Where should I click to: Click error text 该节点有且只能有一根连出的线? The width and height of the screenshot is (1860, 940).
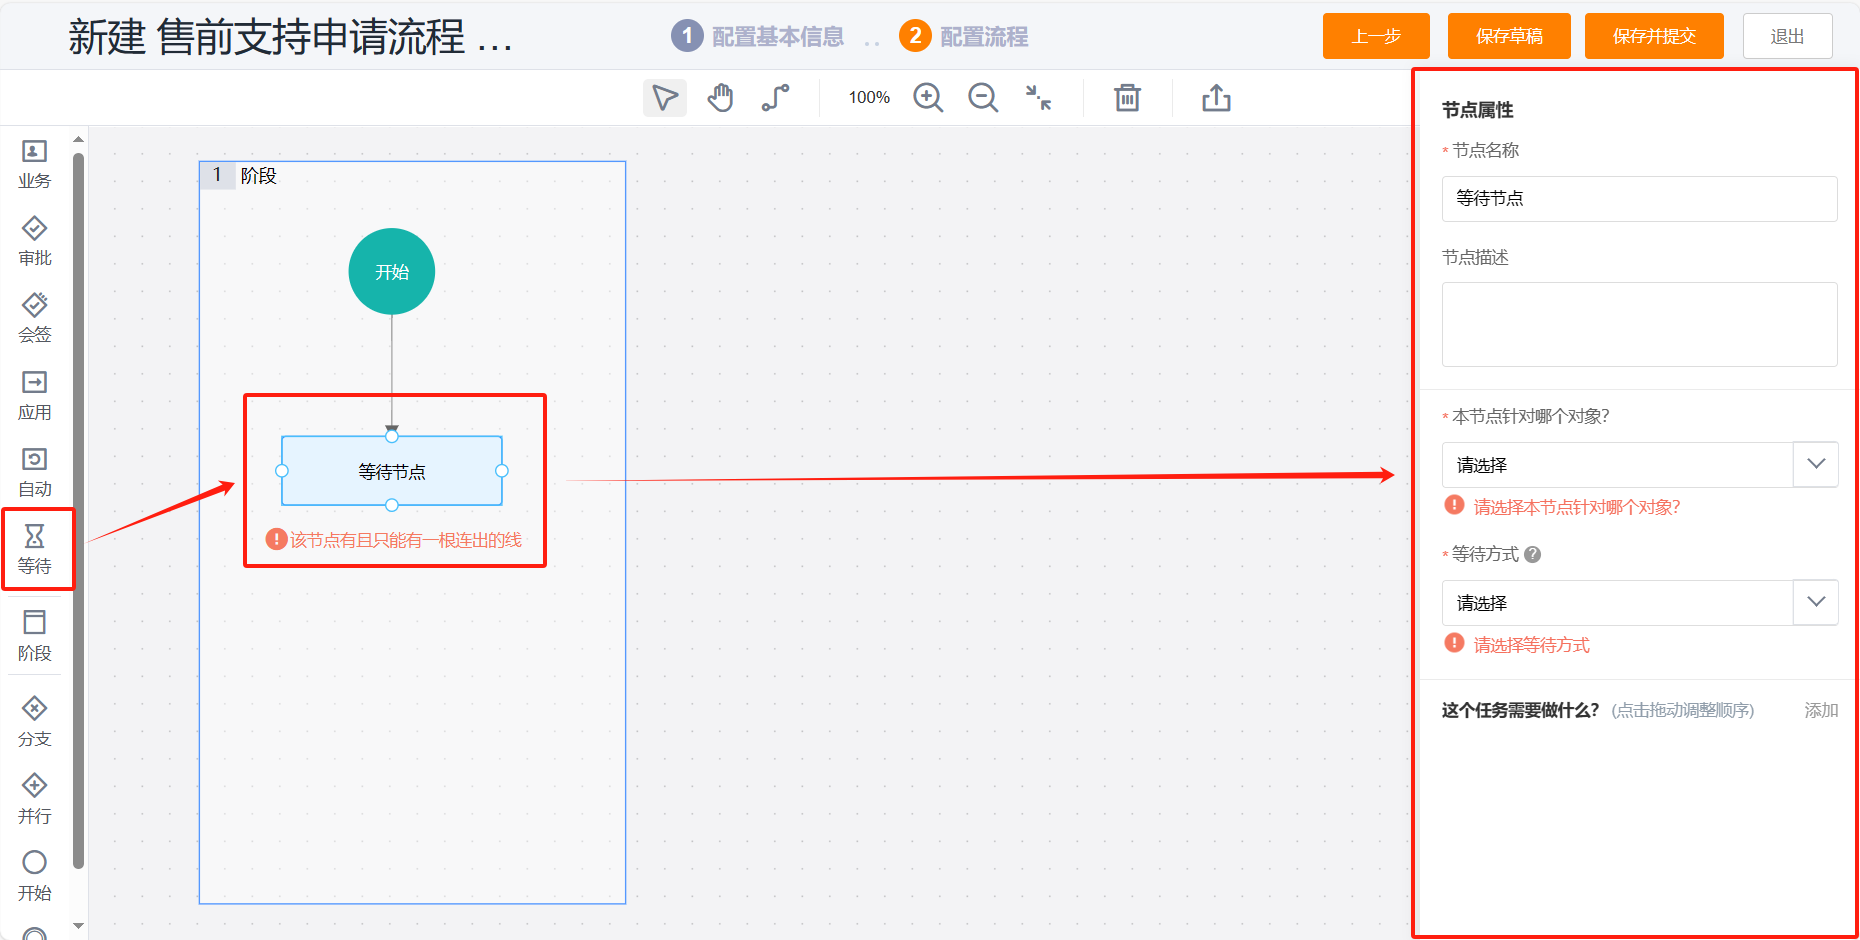point(406,540)
